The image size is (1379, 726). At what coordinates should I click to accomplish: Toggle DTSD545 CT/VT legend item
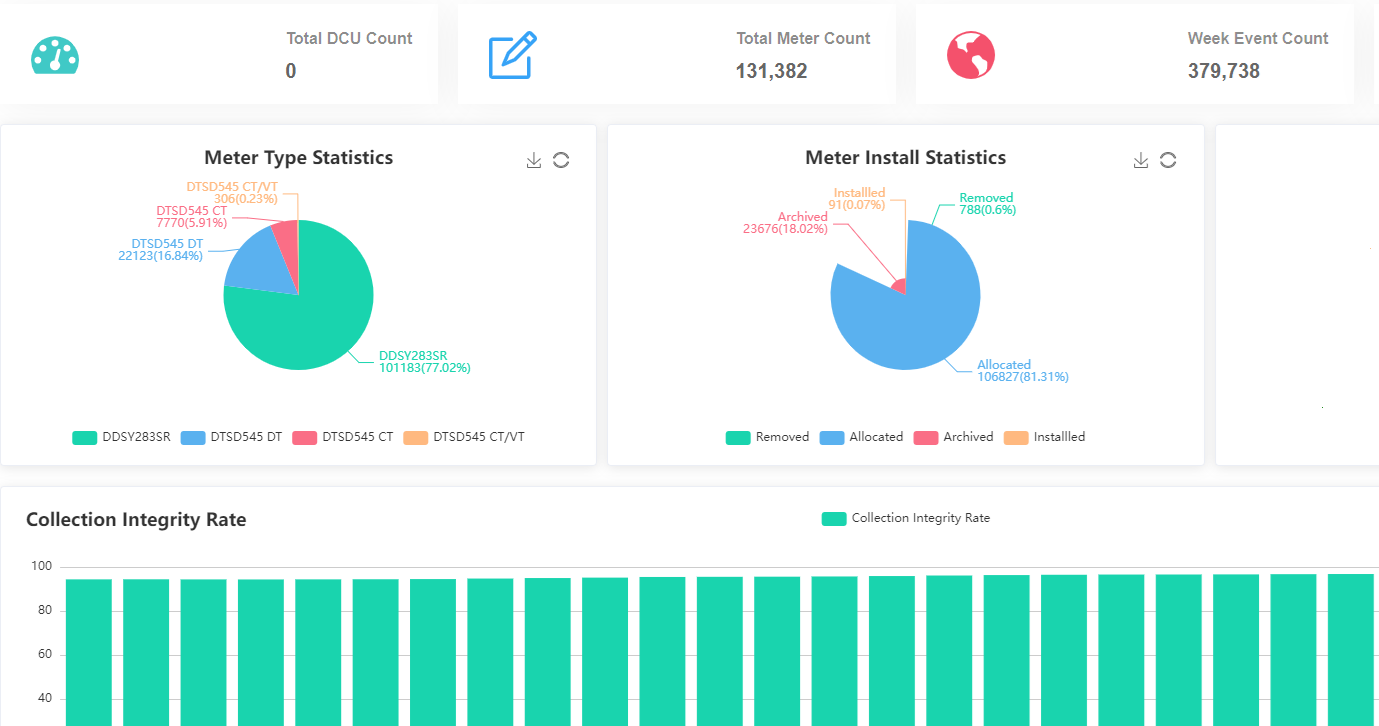tap(464, 437)
